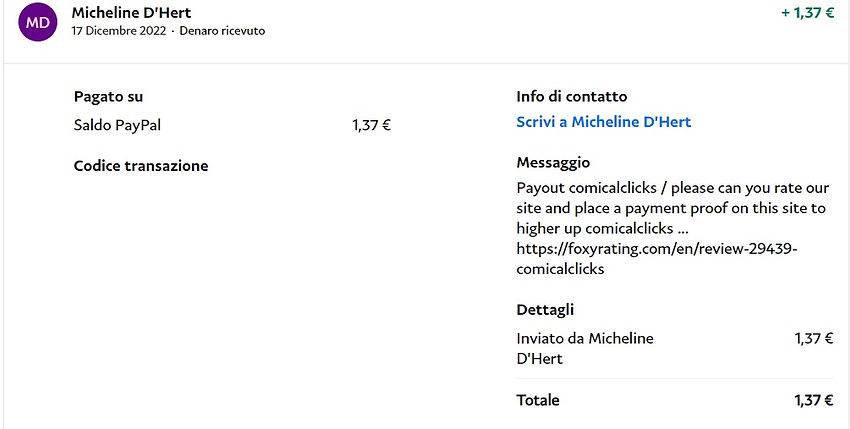Click the Pagato su heading
The width and height of the screenshot is (850, 429).
108,97
